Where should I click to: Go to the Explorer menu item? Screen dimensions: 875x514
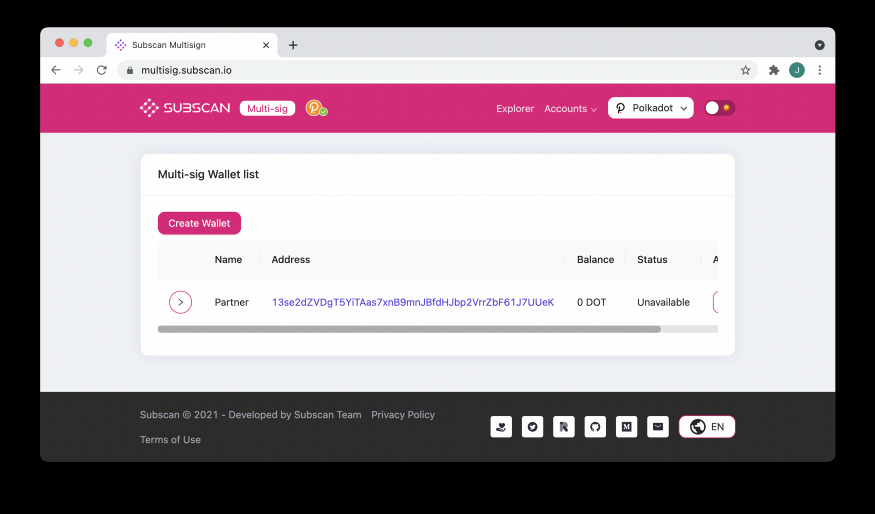[x=515, y=109]
